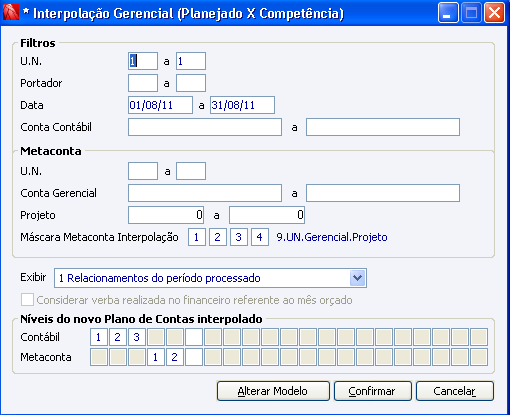Click the Máscara Metaconta Interpolação label
Viewport: 510px width, 415px height.
[99, 237]
